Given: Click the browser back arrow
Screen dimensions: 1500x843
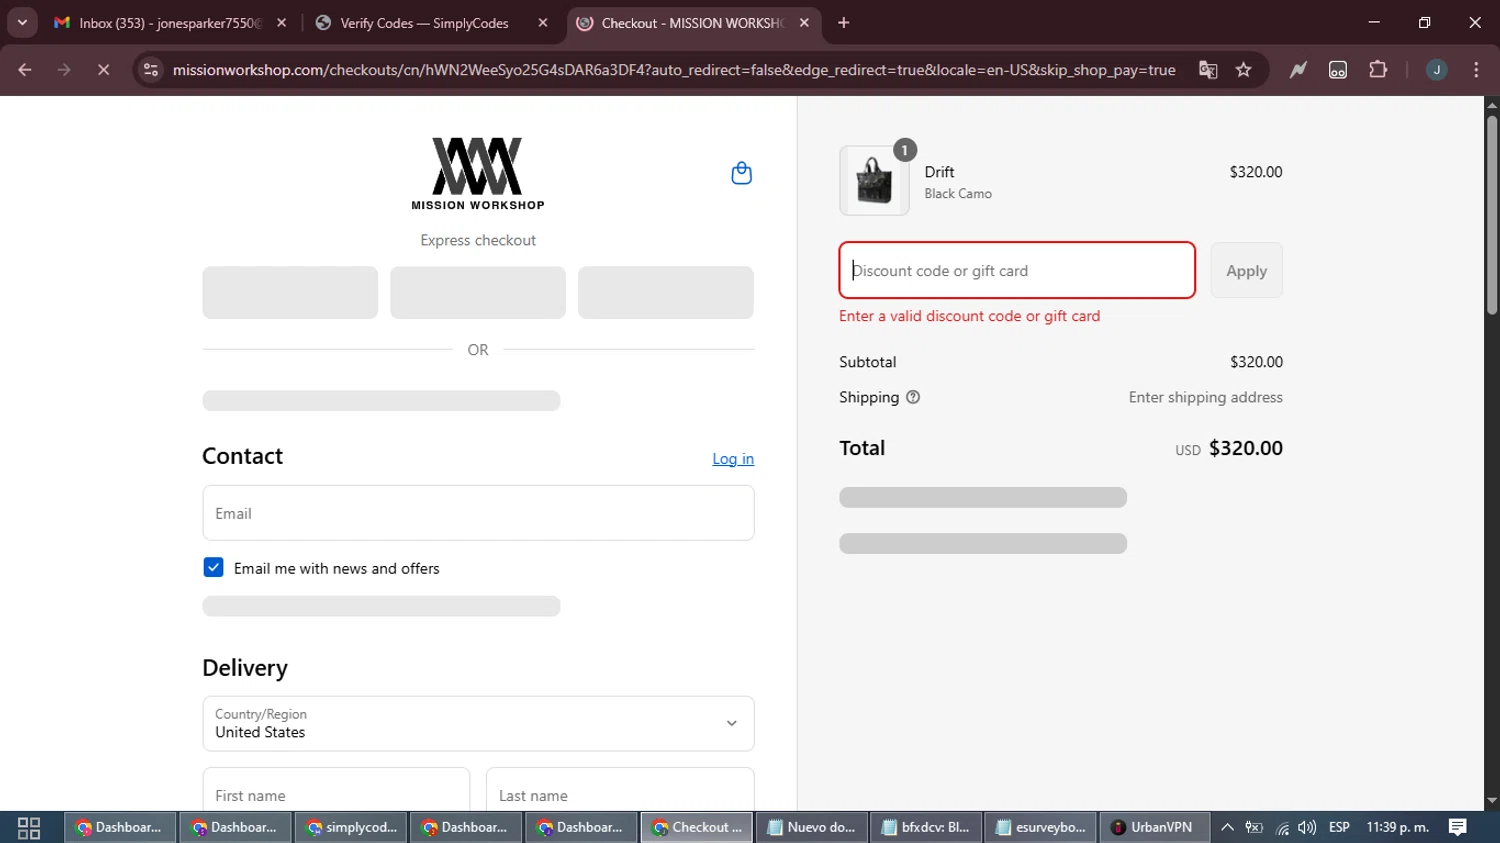Looking at the screenshot, I should [x=25, y=69].
